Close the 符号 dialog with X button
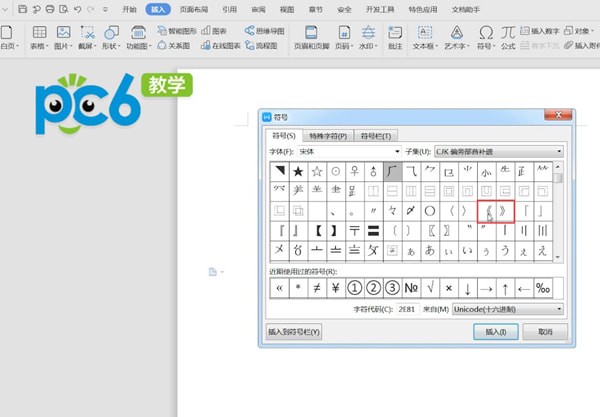The height and width of the screenshot is (417, 600). point(558,115)
